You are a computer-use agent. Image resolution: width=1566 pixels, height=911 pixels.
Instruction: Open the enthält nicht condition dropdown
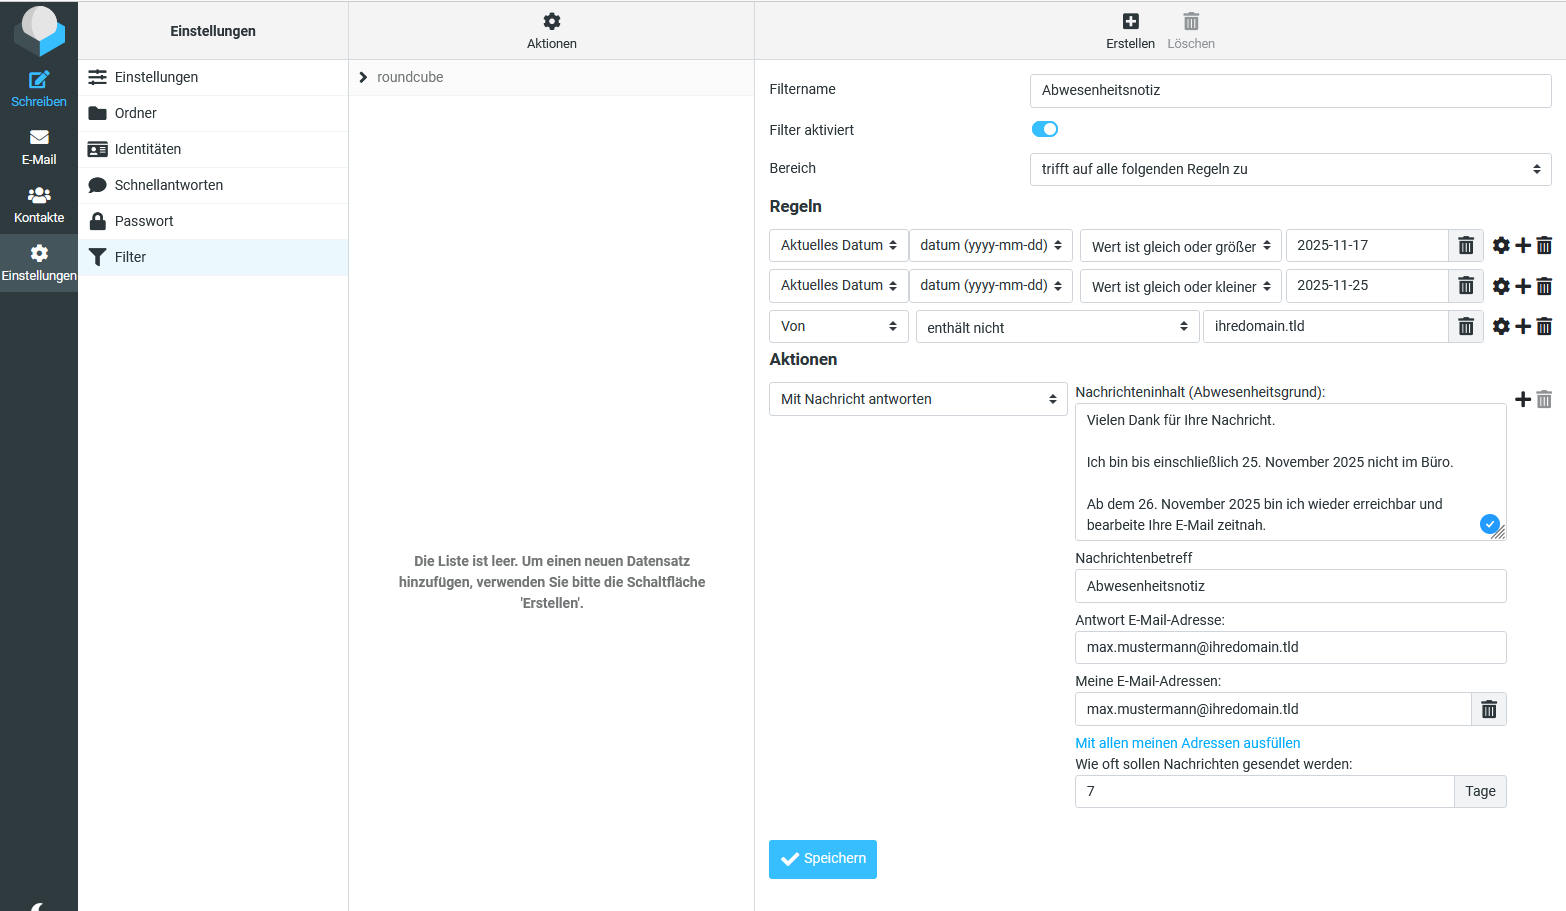(1057, 326)
